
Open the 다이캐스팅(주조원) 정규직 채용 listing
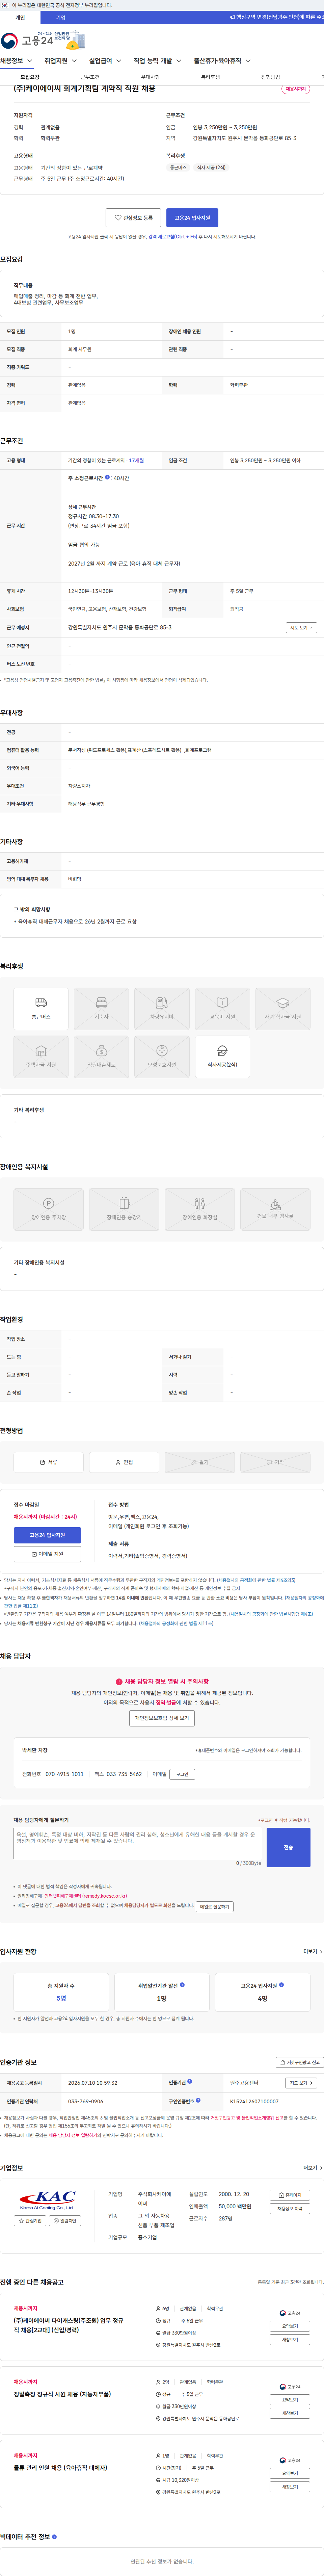pos(69,2325)
